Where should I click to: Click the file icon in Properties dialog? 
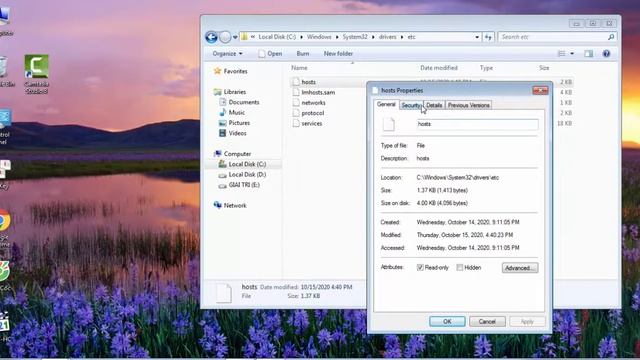click(x=389, y=124)
